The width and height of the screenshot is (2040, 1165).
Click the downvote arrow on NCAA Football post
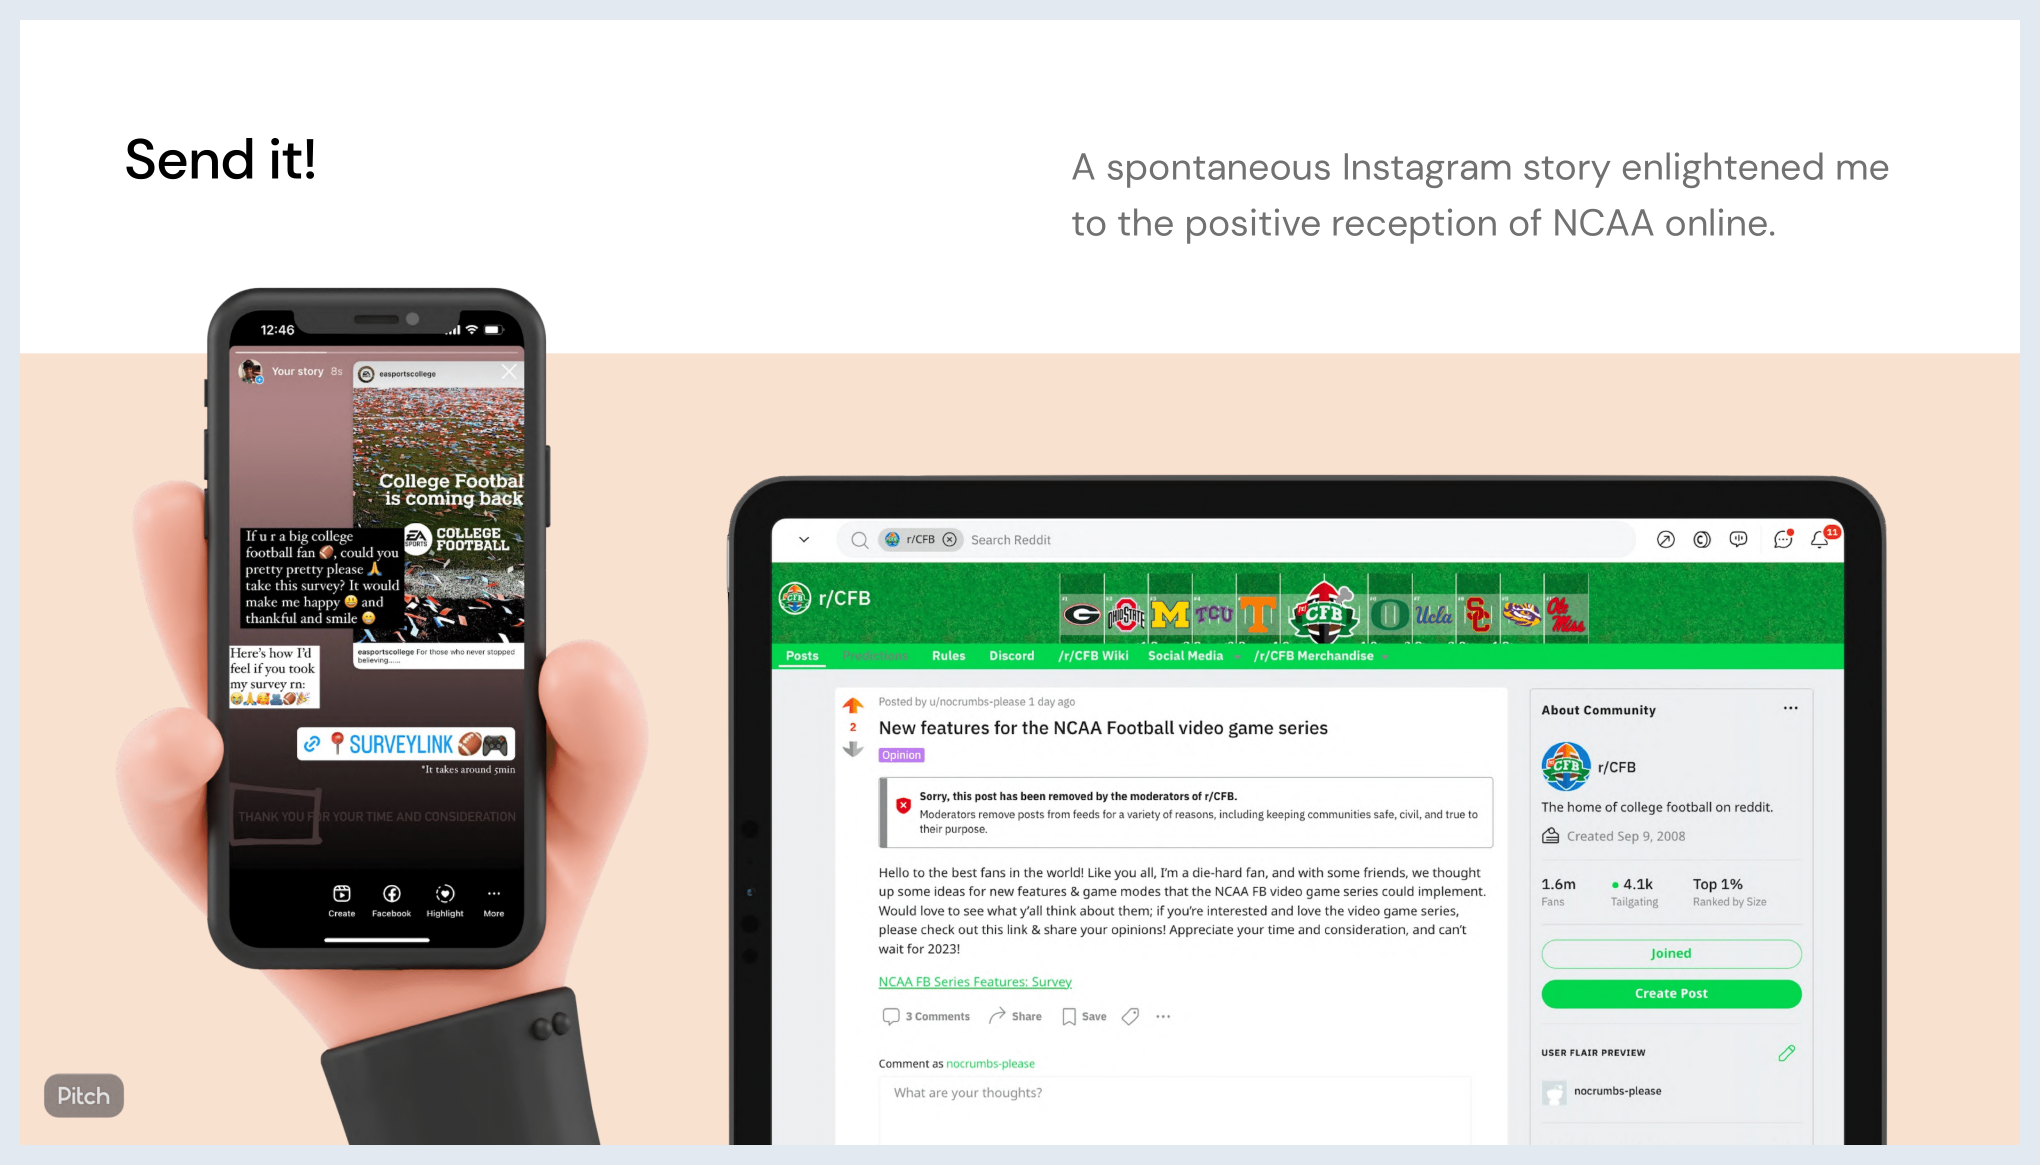[x=852, y=749]
